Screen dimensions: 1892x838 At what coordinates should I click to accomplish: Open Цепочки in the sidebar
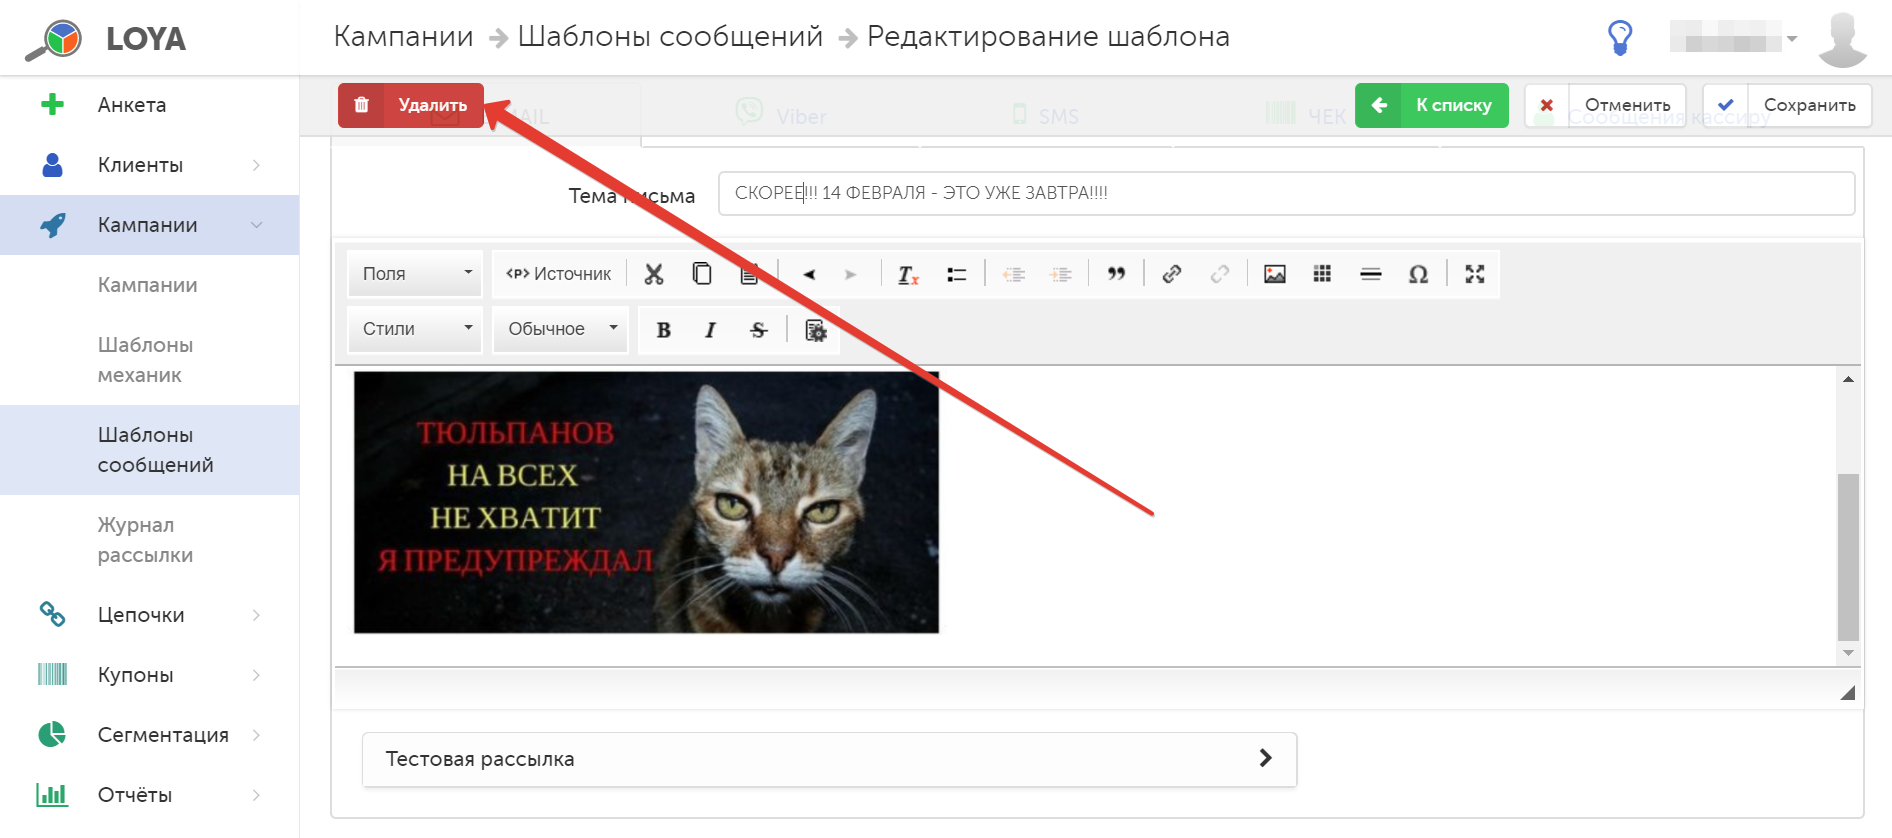pyautogui.click(x=141, y=615)
